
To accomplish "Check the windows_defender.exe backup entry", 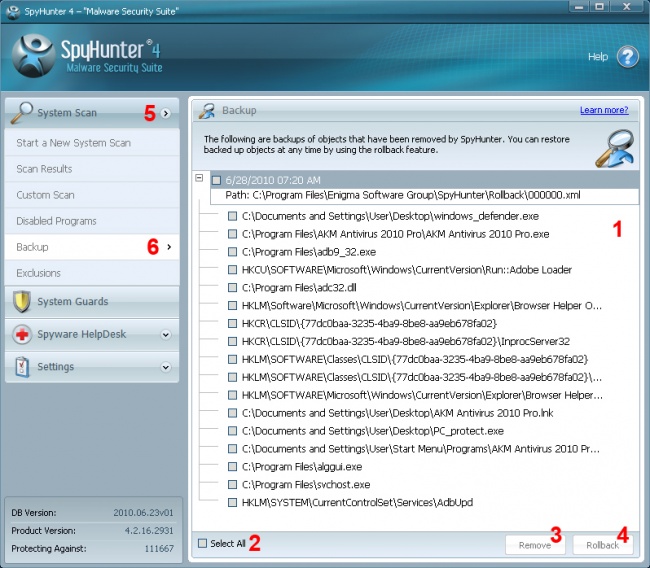I will pyautogui.click(x=233, y=216).
